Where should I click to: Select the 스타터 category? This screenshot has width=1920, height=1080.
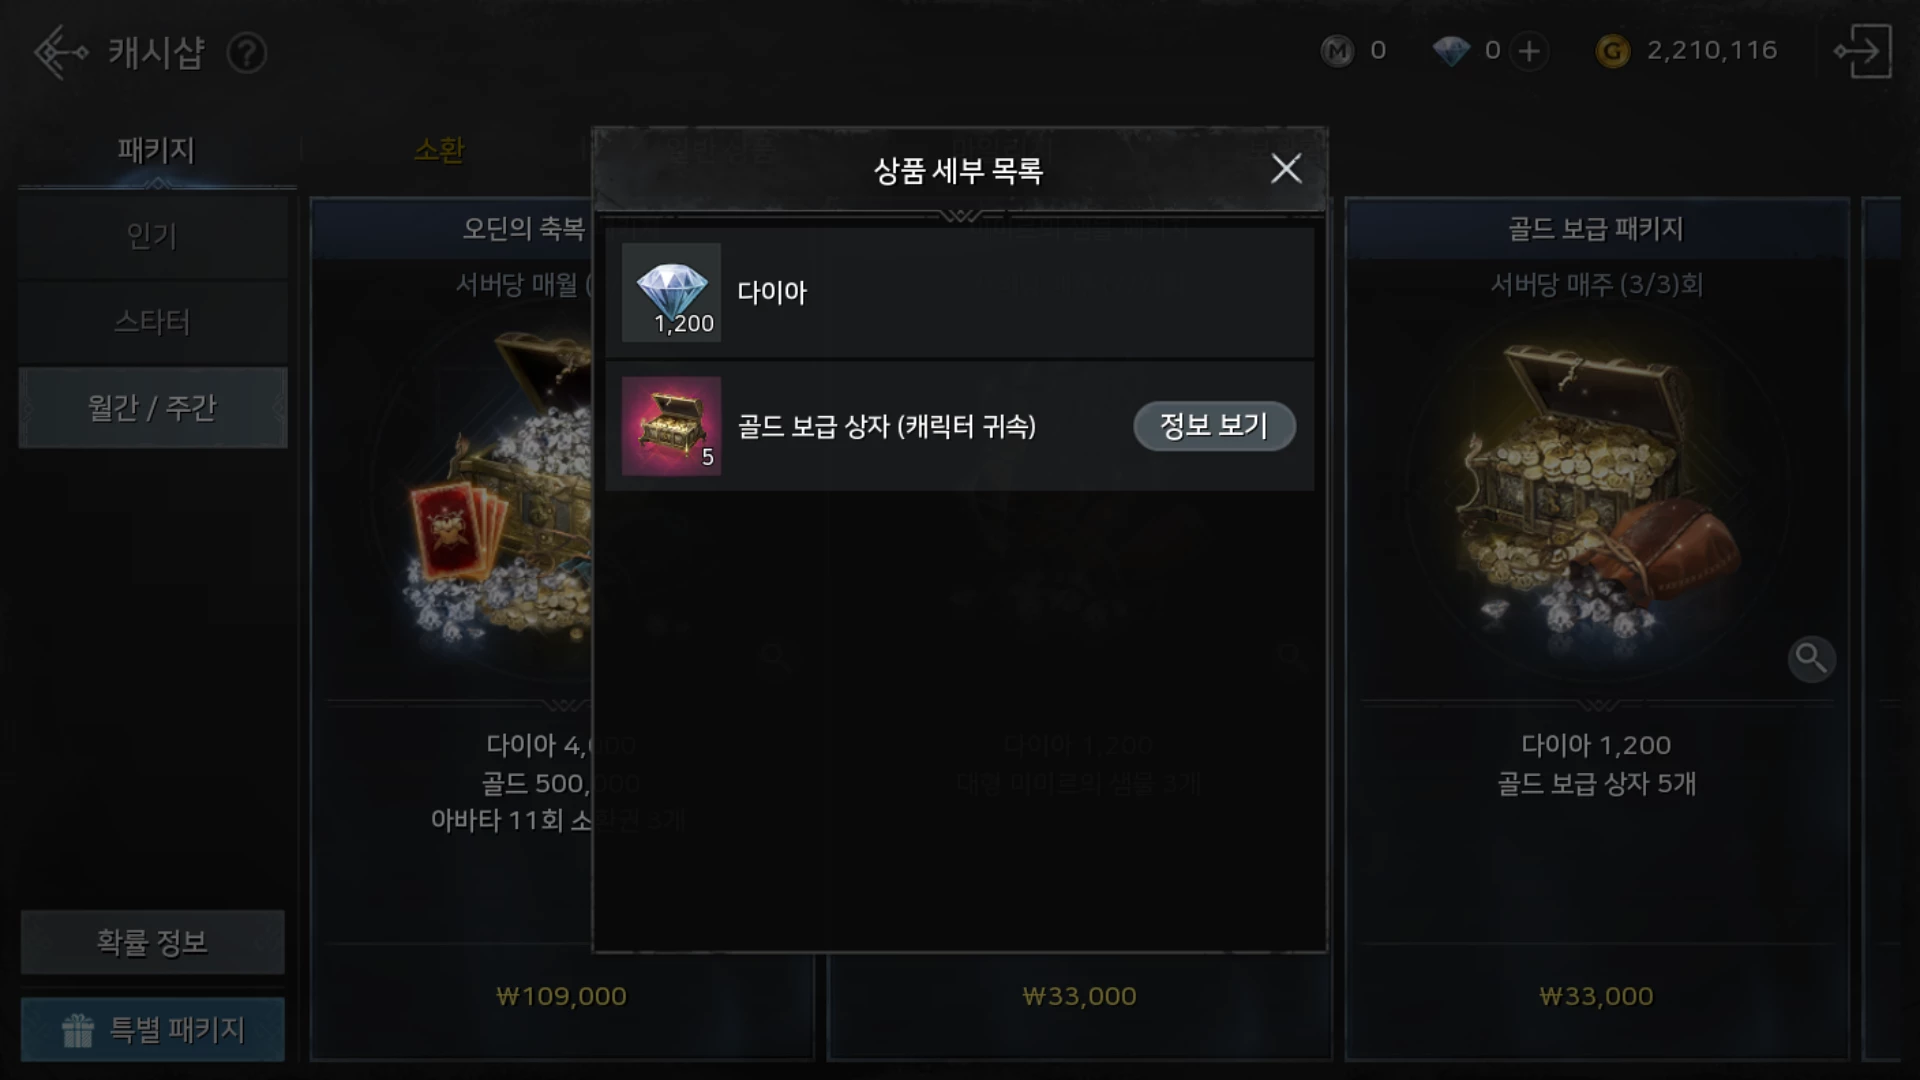click(153, 322)
